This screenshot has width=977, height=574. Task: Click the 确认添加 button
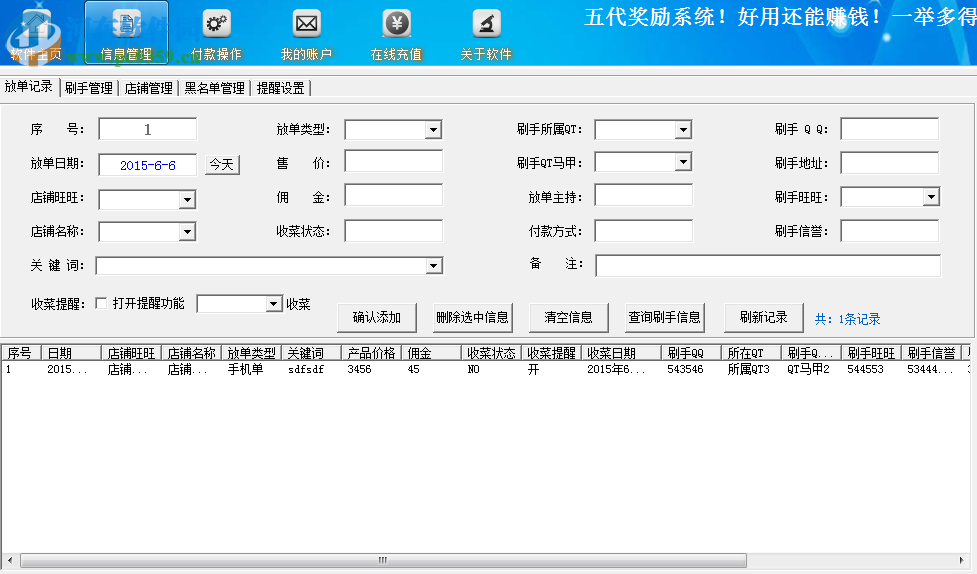pyautogui.click(x=376, y=318)
